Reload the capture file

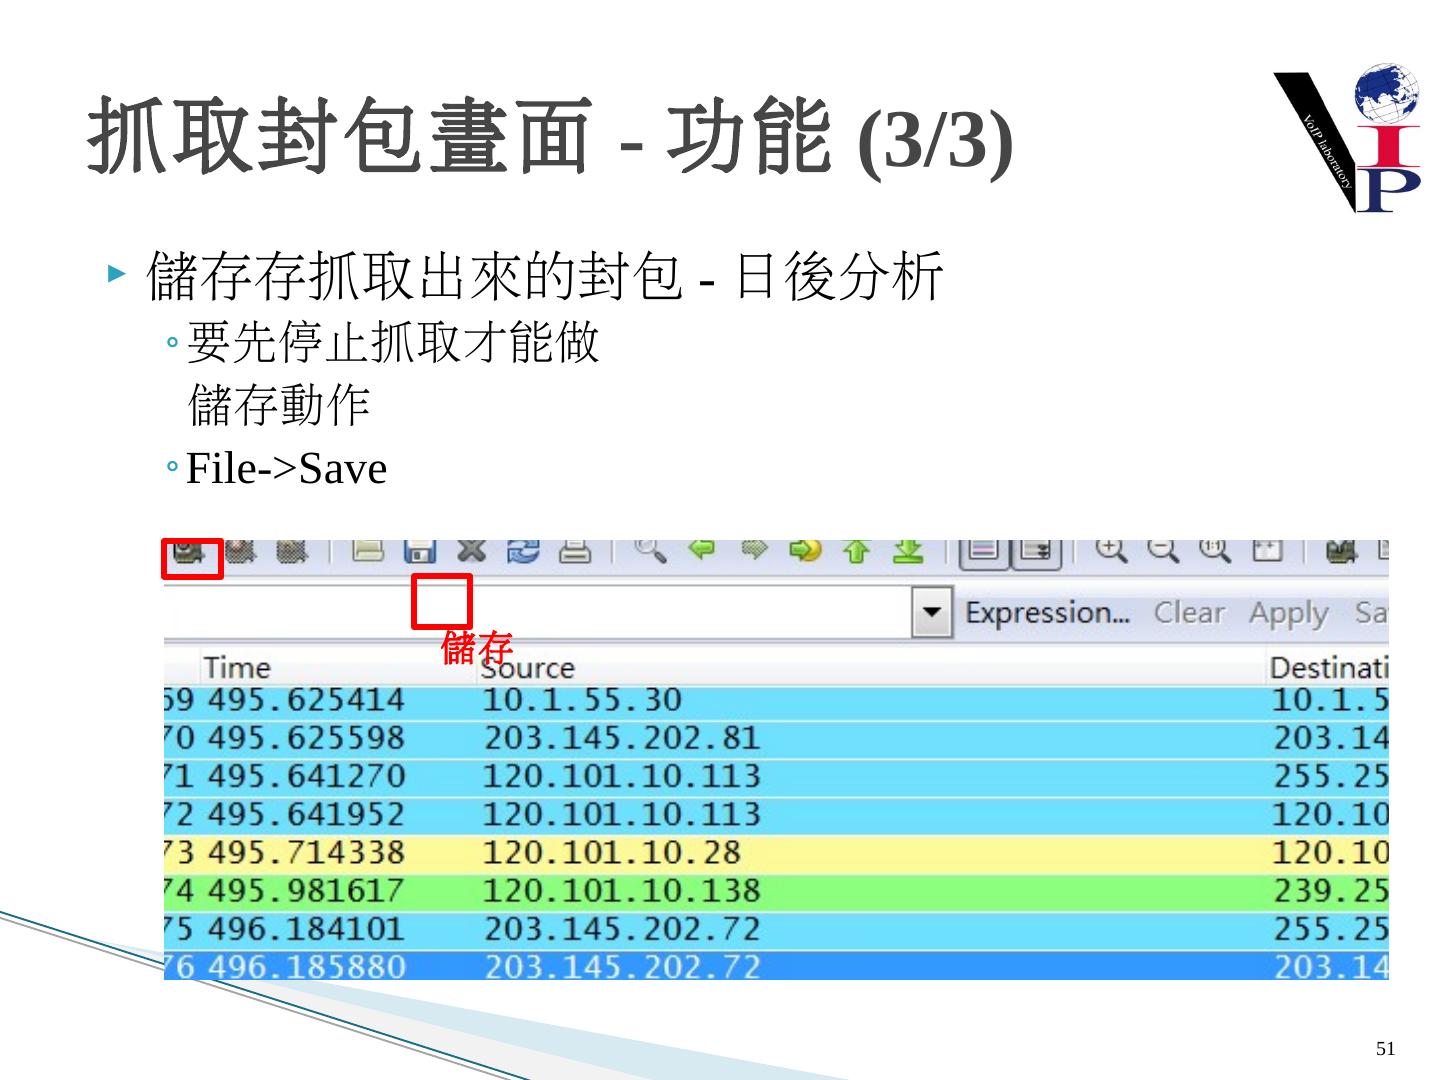(x=523, y=550)
